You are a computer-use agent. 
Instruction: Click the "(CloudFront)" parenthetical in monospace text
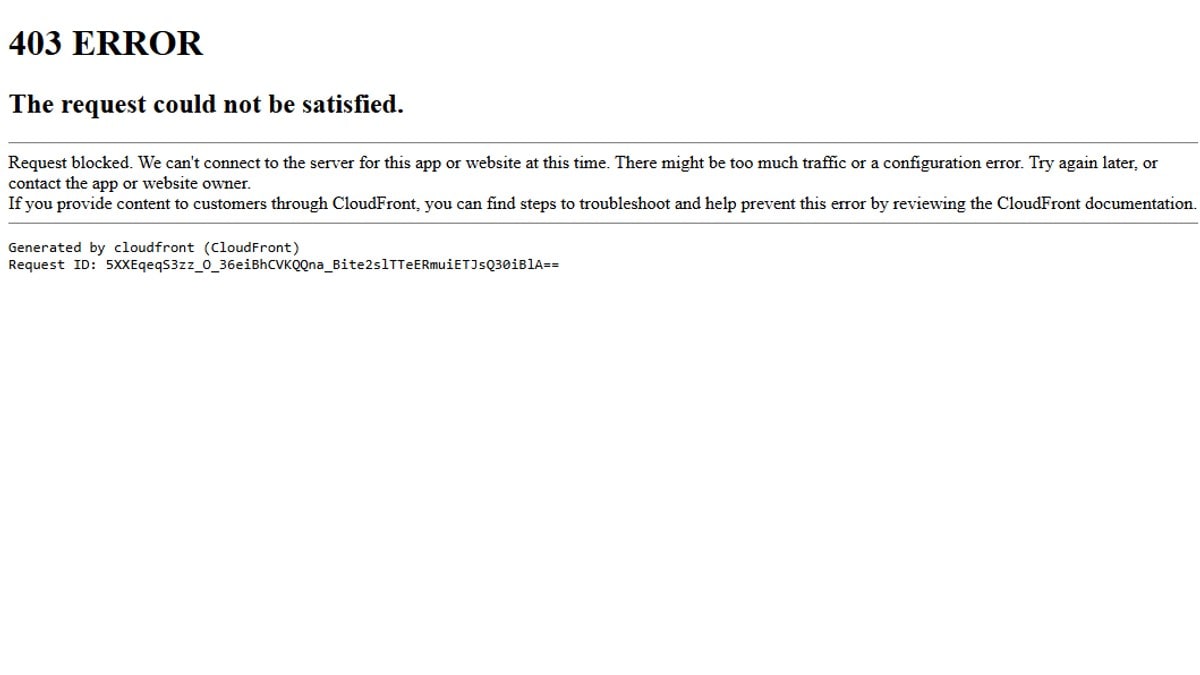[x=251, y=247]
